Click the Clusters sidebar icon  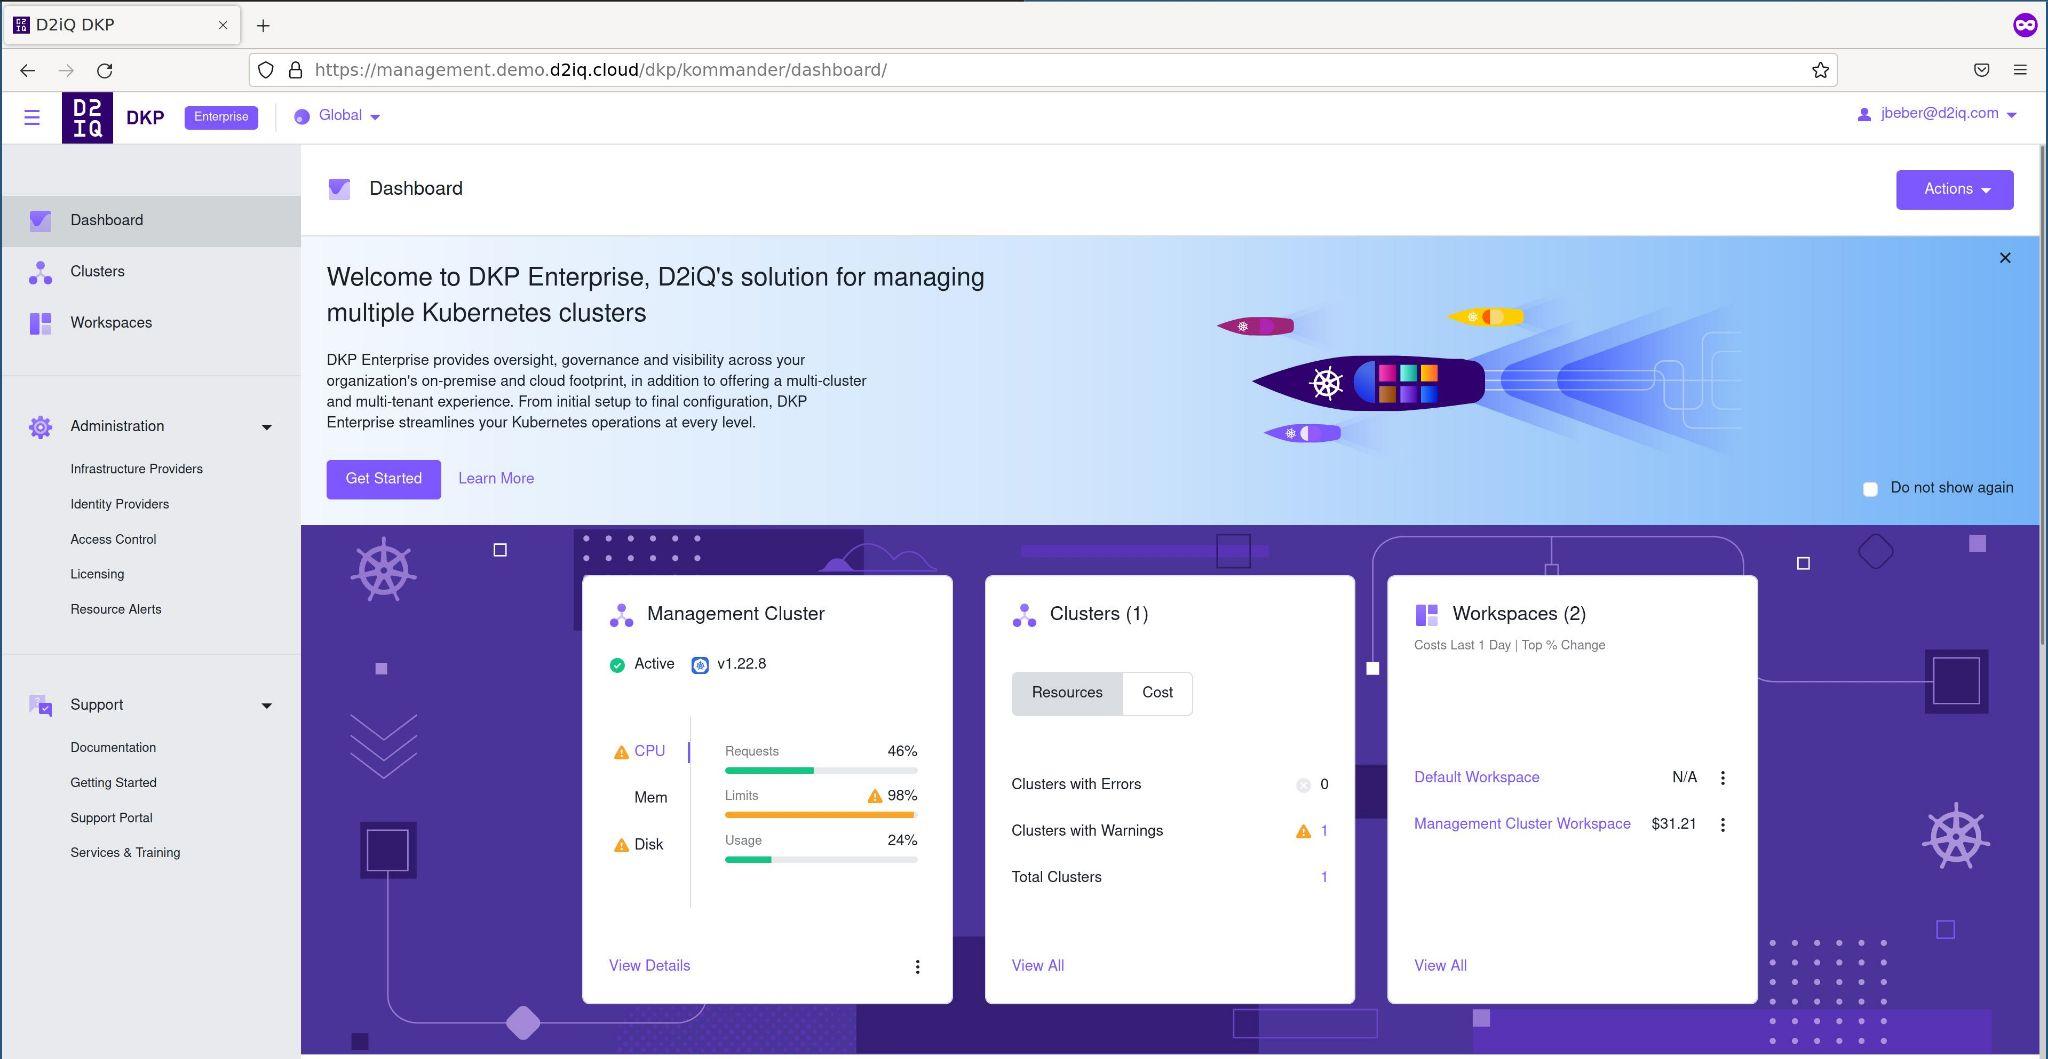[40, 272]
